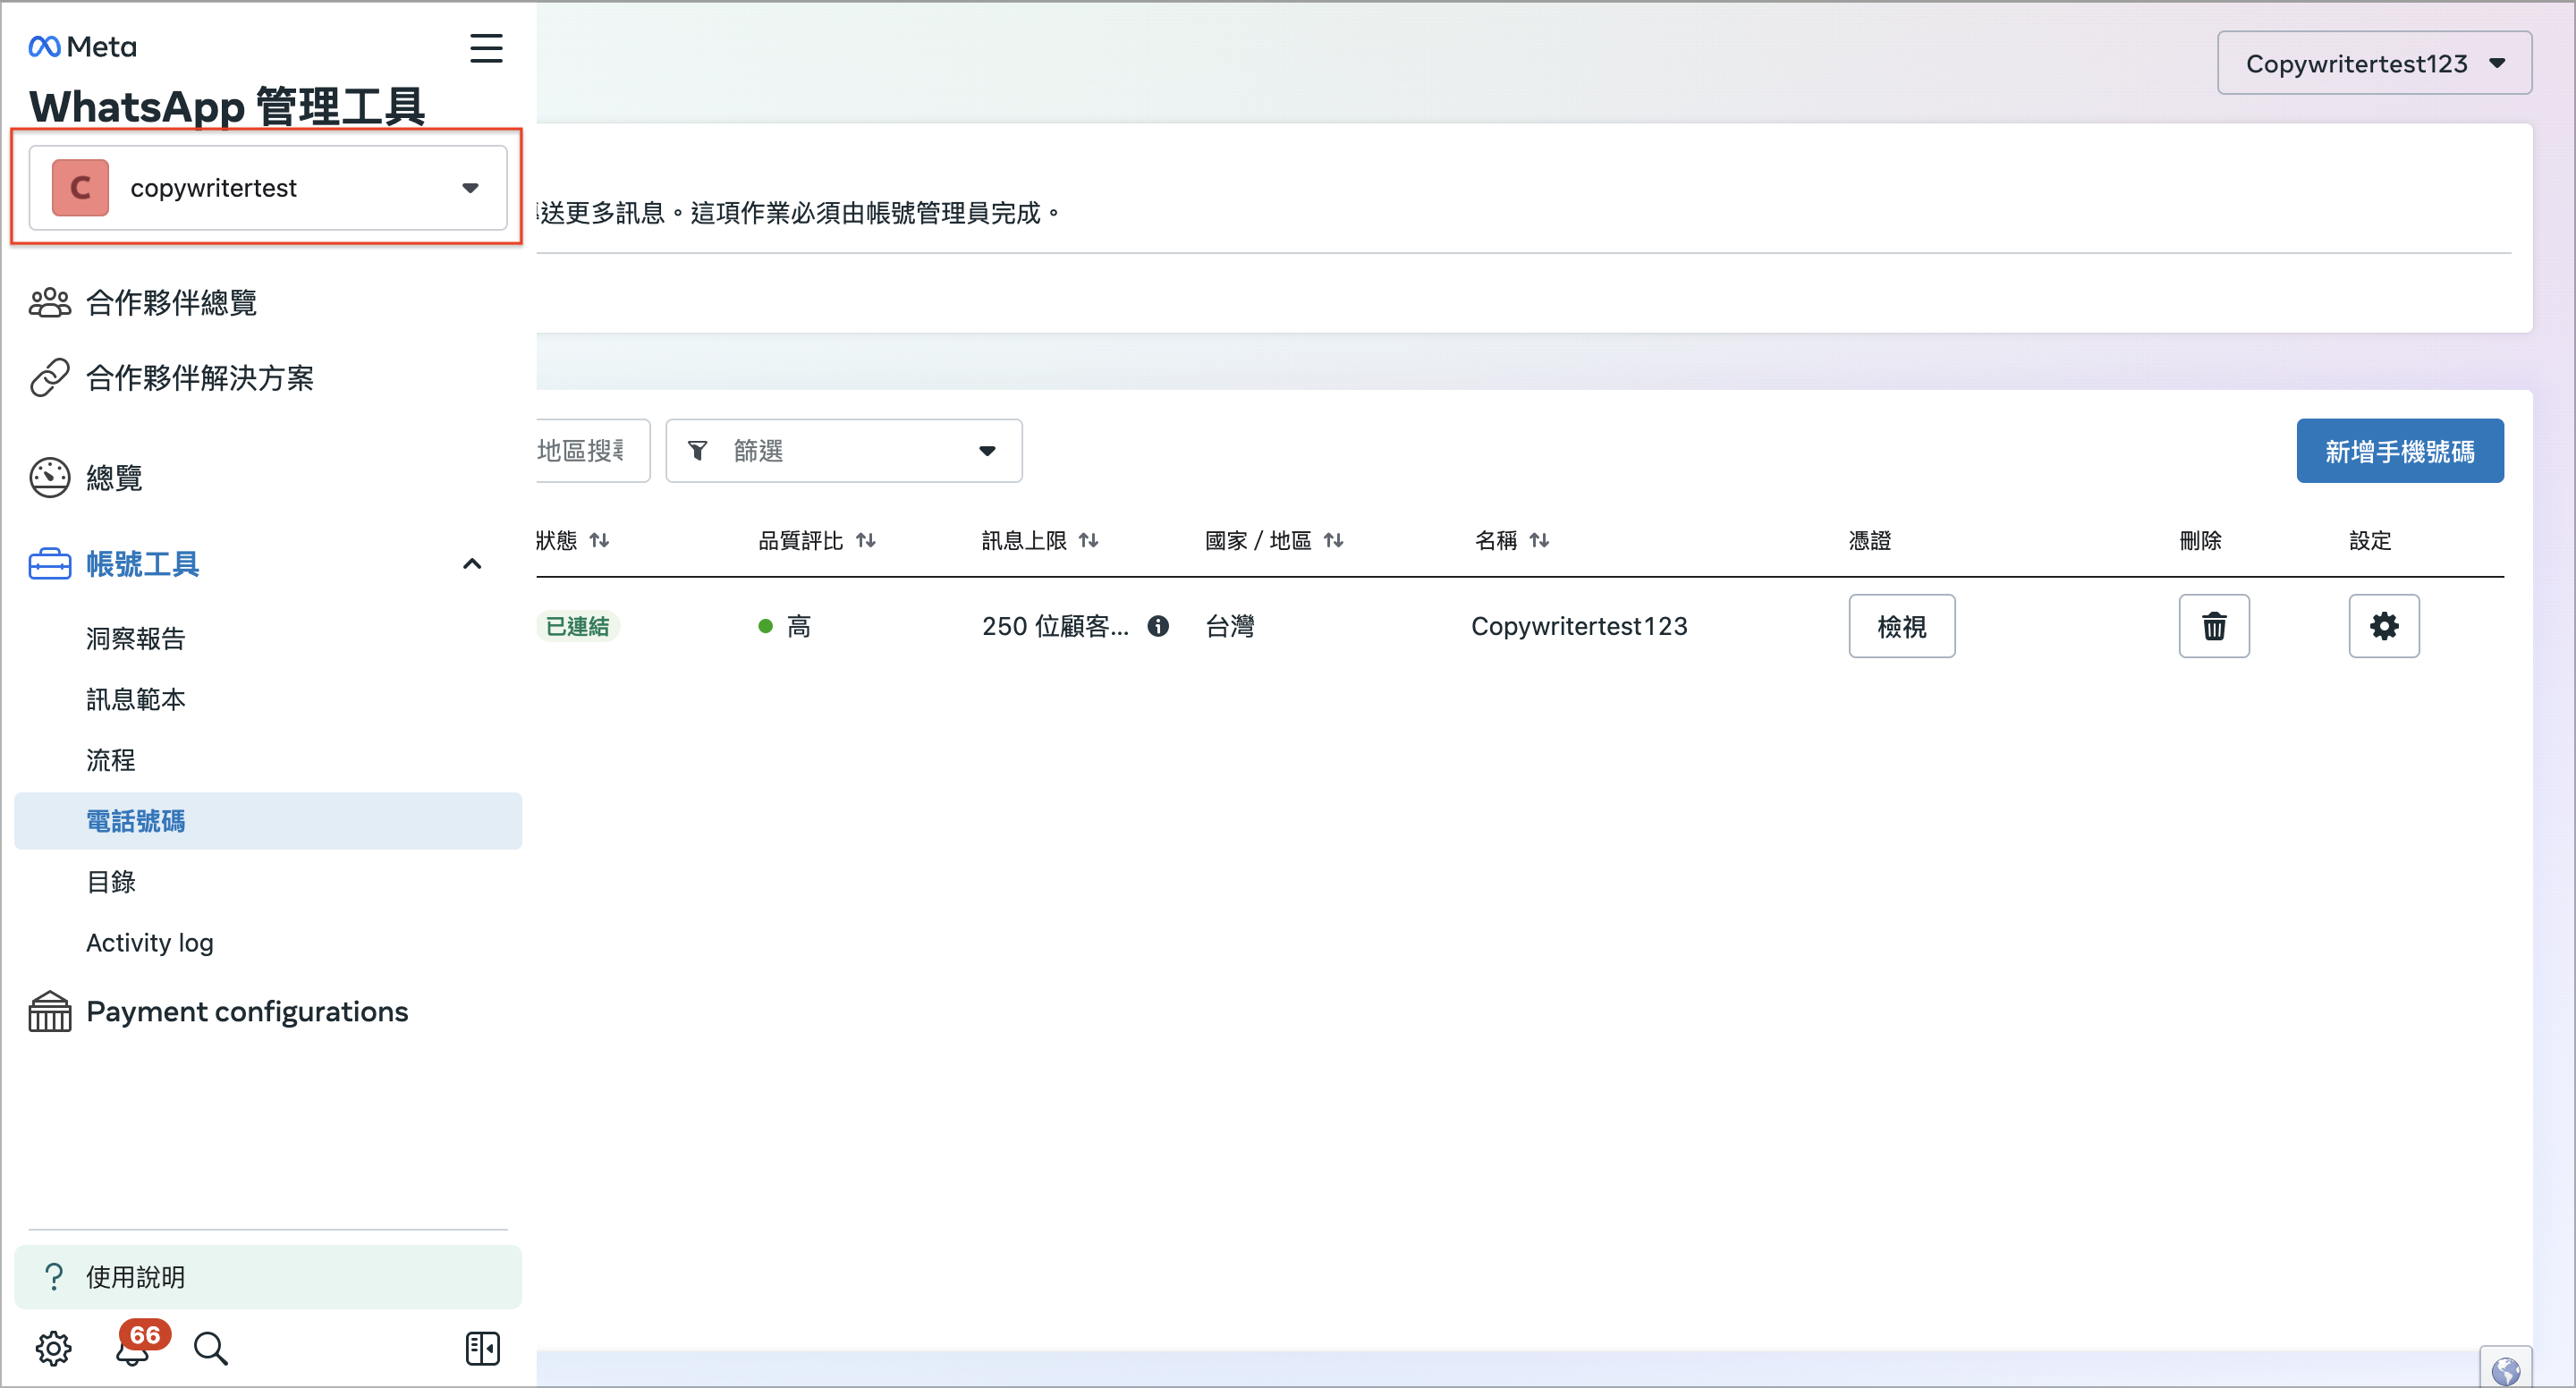The image size is (2576, 1388).
Task: Open the copywritertest account dropdown
Action: tap(268, 188)
